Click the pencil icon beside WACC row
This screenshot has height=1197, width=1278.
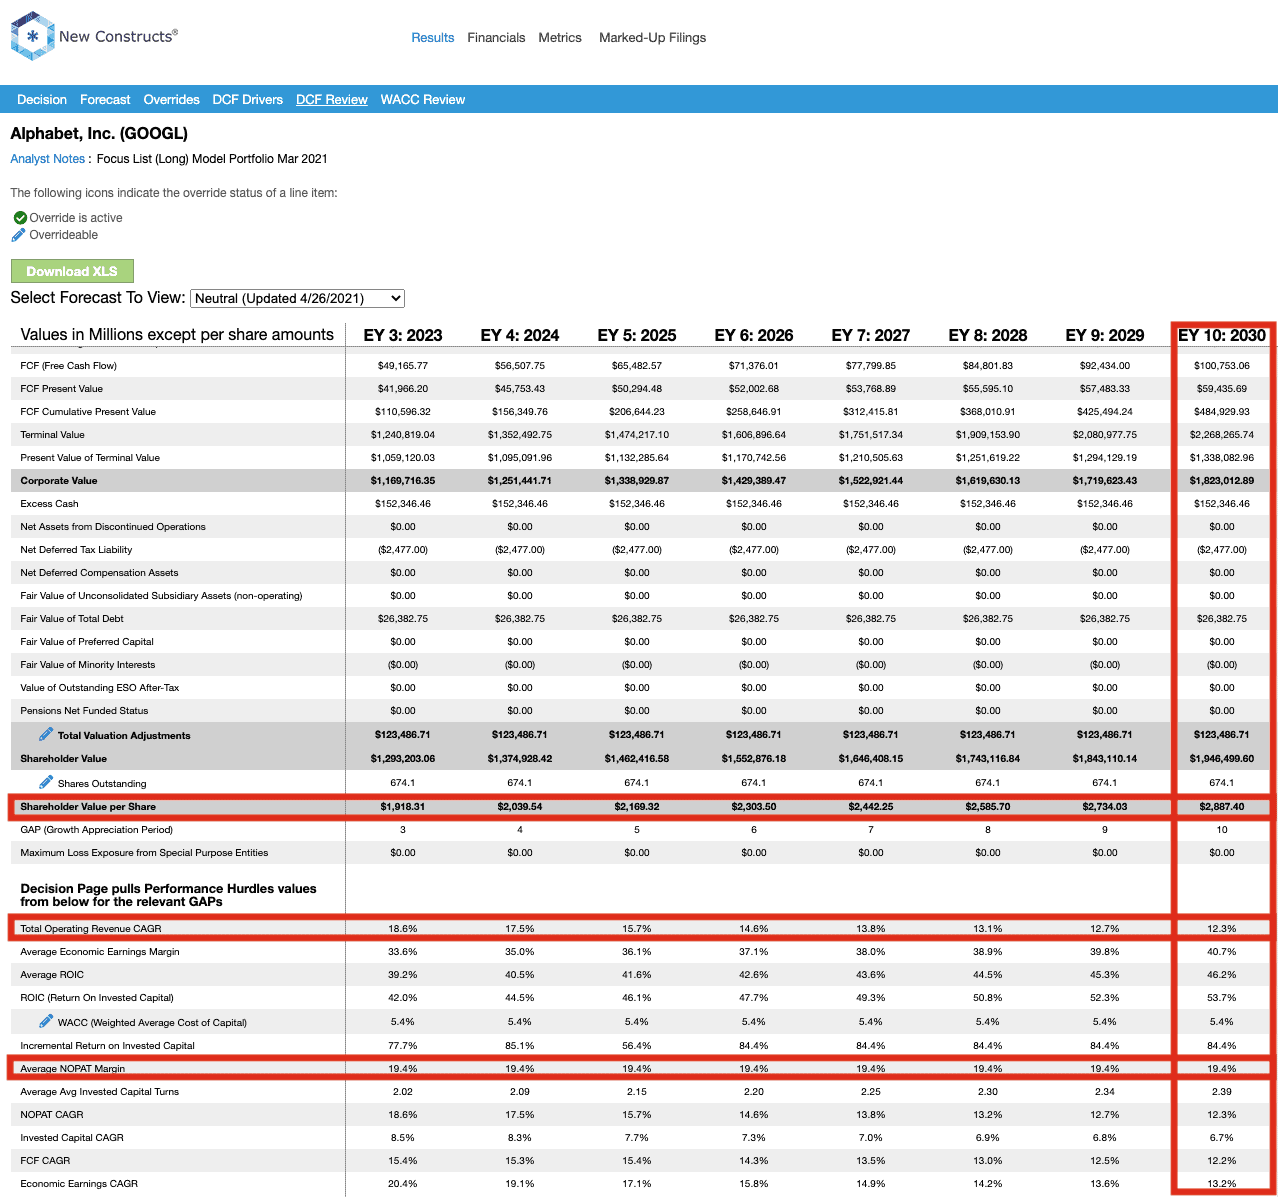click(x=46, y=1021)
